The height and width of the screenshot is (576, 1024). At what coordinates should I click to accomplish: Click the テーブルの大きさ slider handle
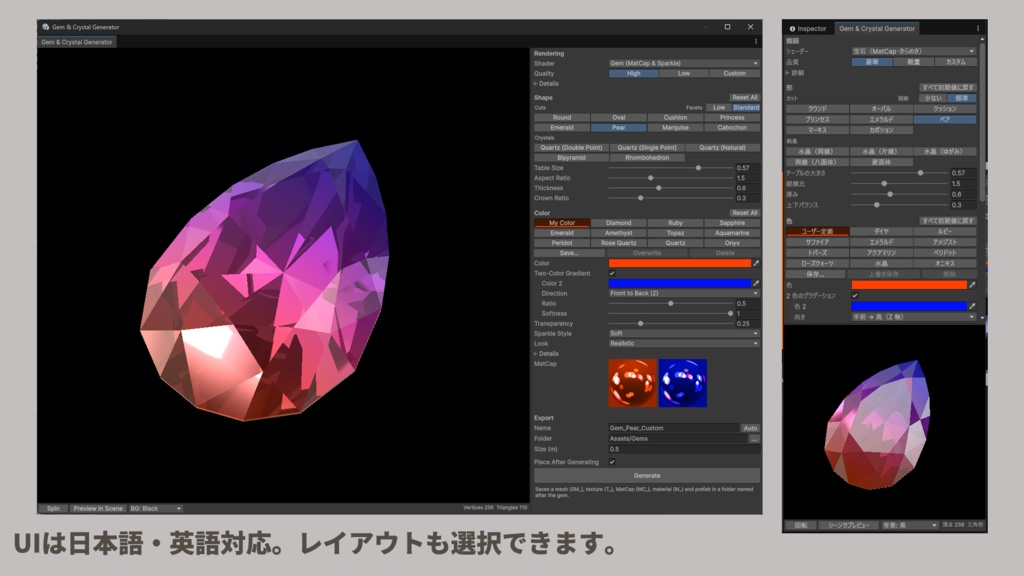(920, 173)
